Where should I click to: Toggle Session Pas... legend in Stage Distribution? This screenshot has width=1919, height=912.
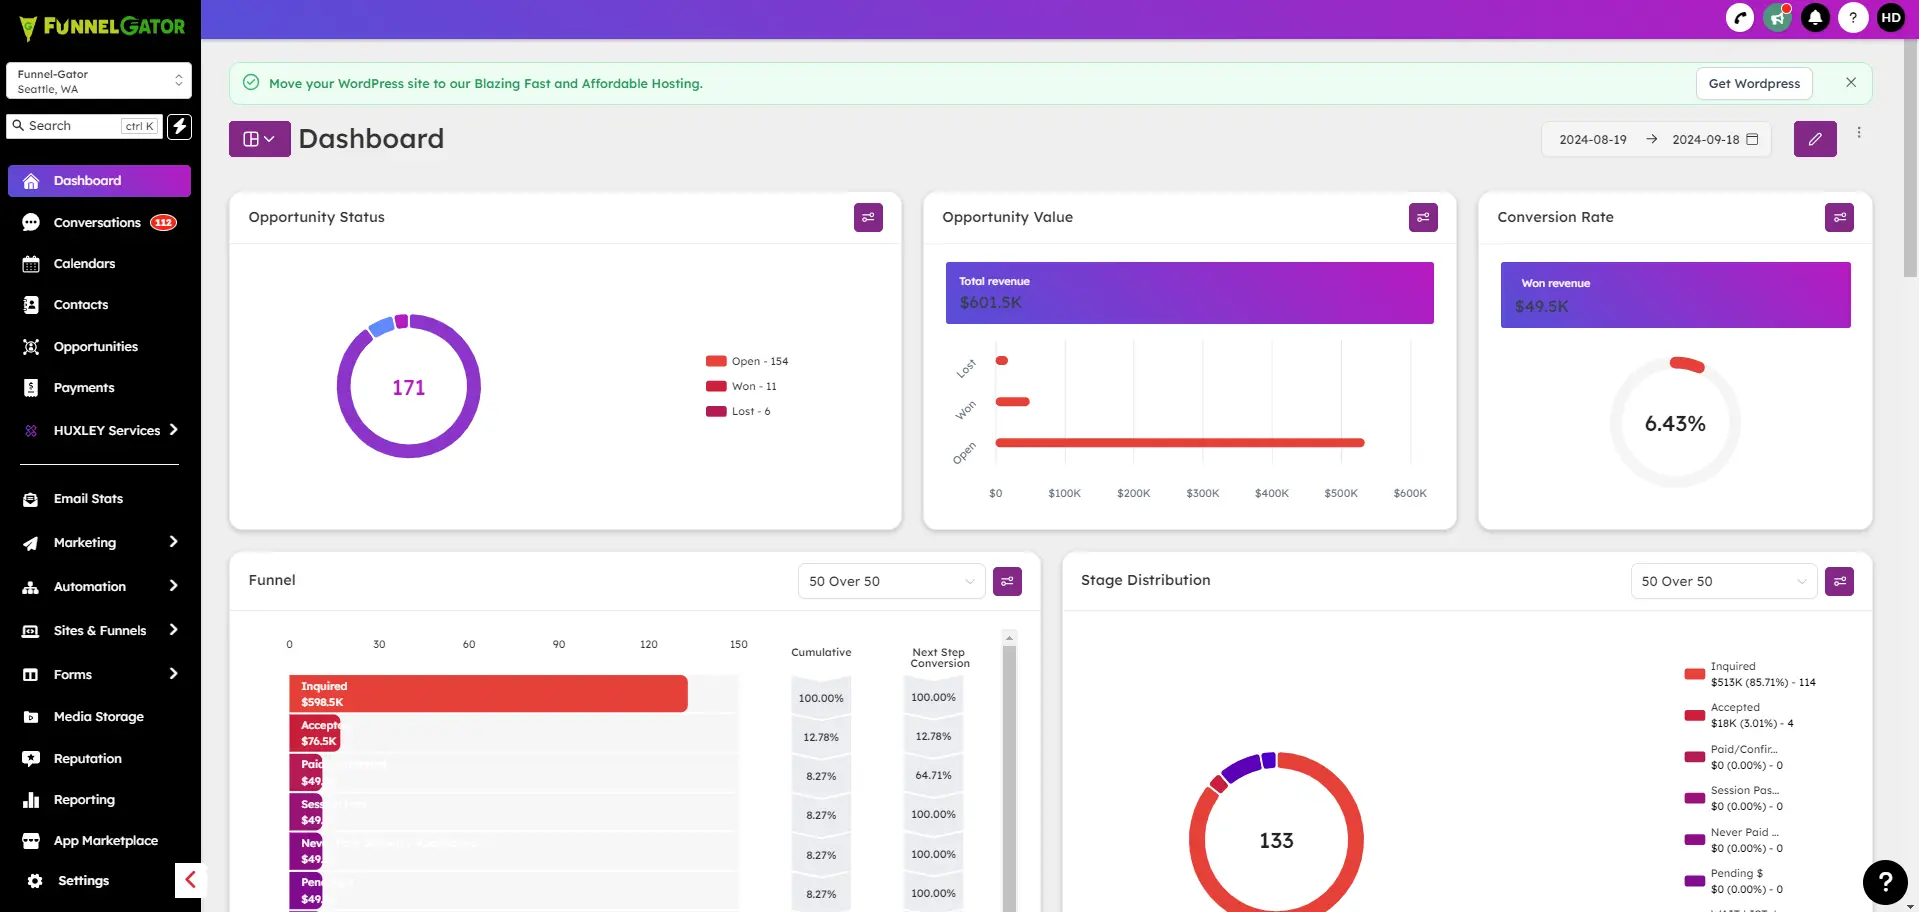click(1733, 798)
